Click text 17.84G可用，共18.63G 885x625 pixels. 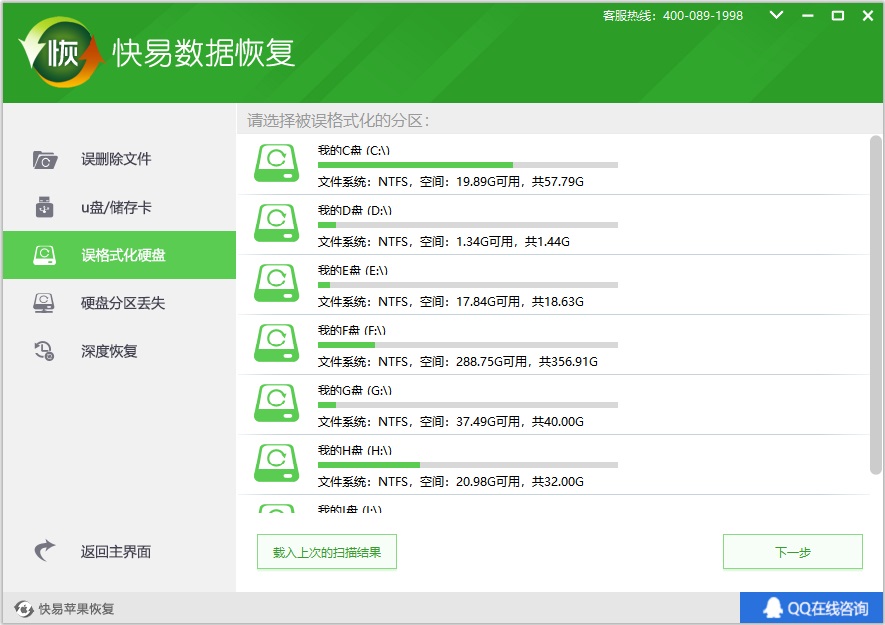coord(520,301)
